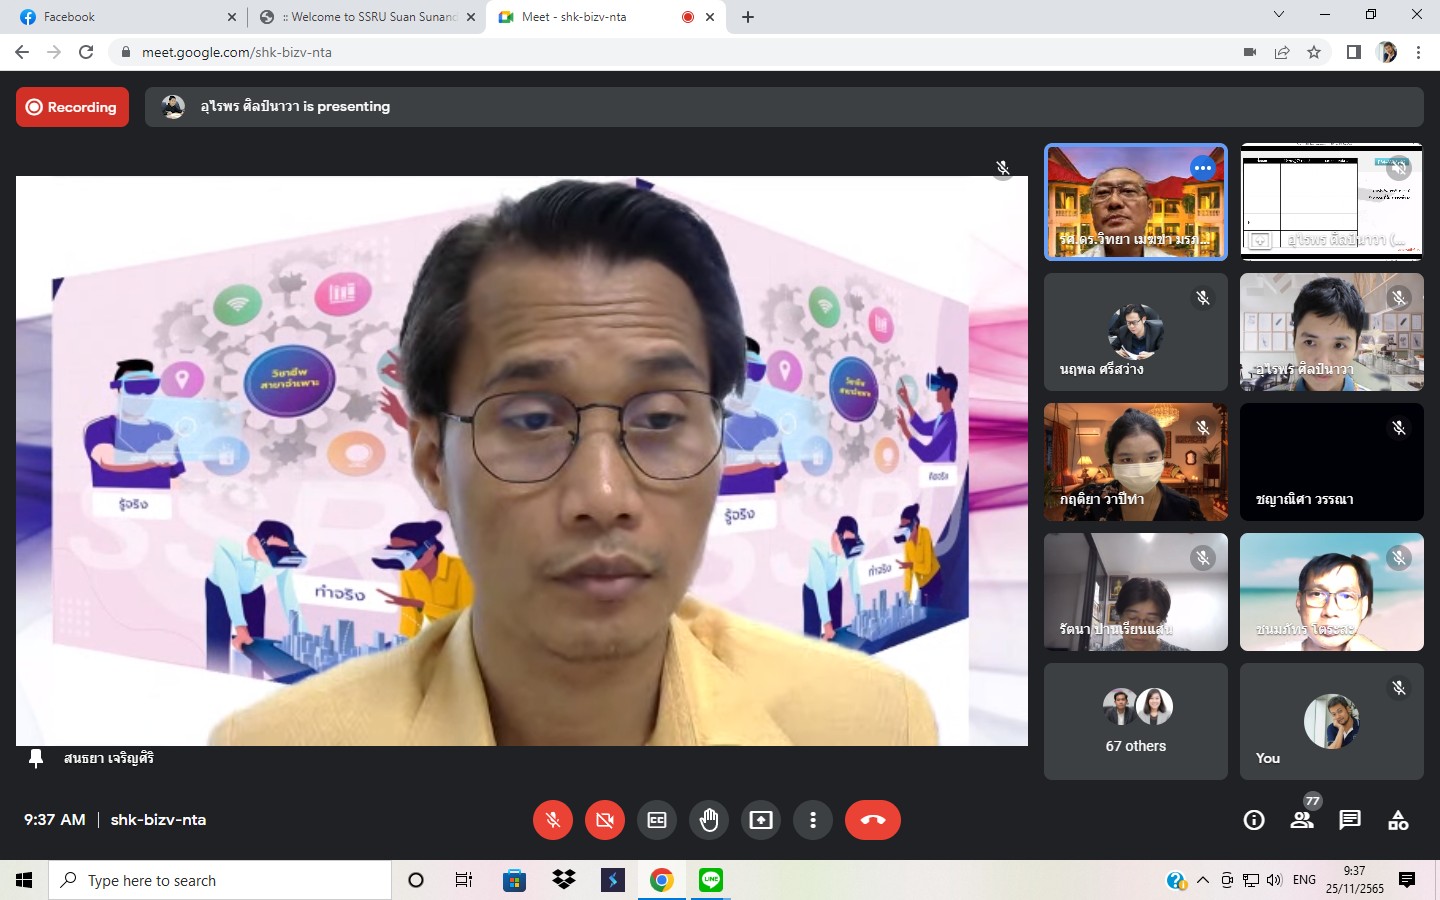Viewport: 1440px width, 900px height.
Task: Open the 67 others participant tile
Action: click(x=1135, y=721)
